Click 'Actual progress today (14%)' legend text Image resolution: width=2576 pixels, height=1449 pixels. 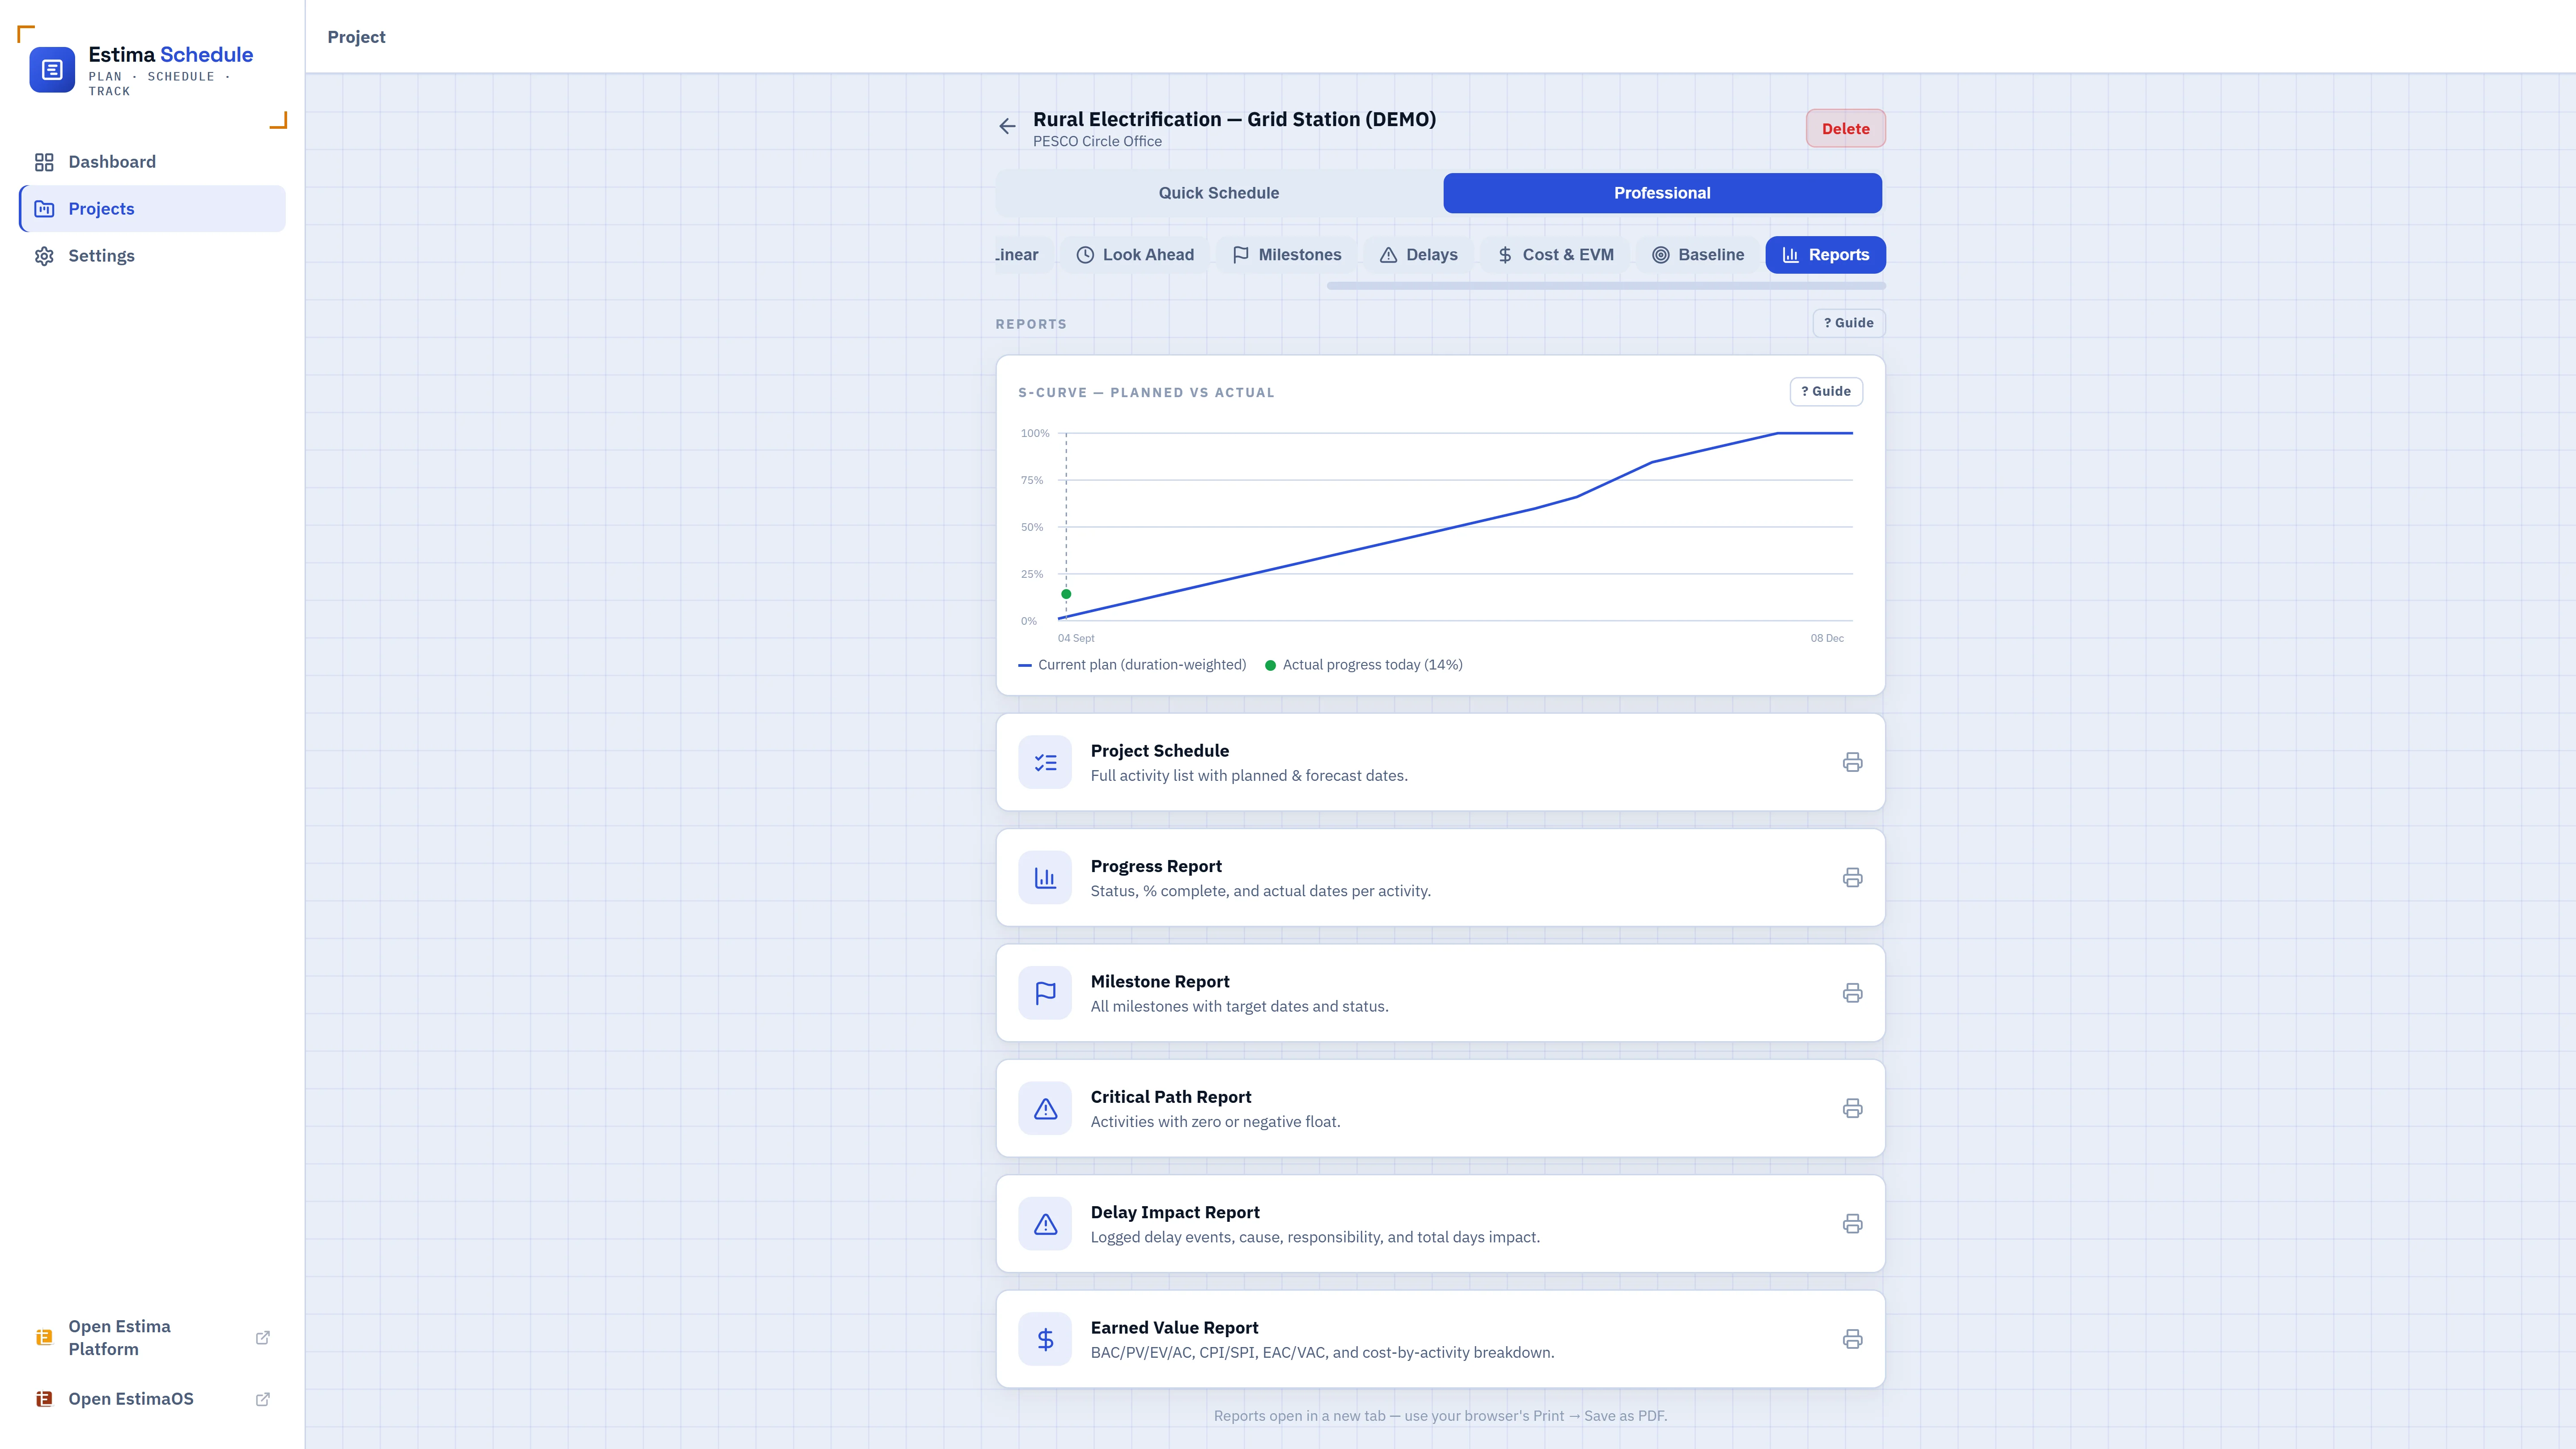coord(1372,665)
